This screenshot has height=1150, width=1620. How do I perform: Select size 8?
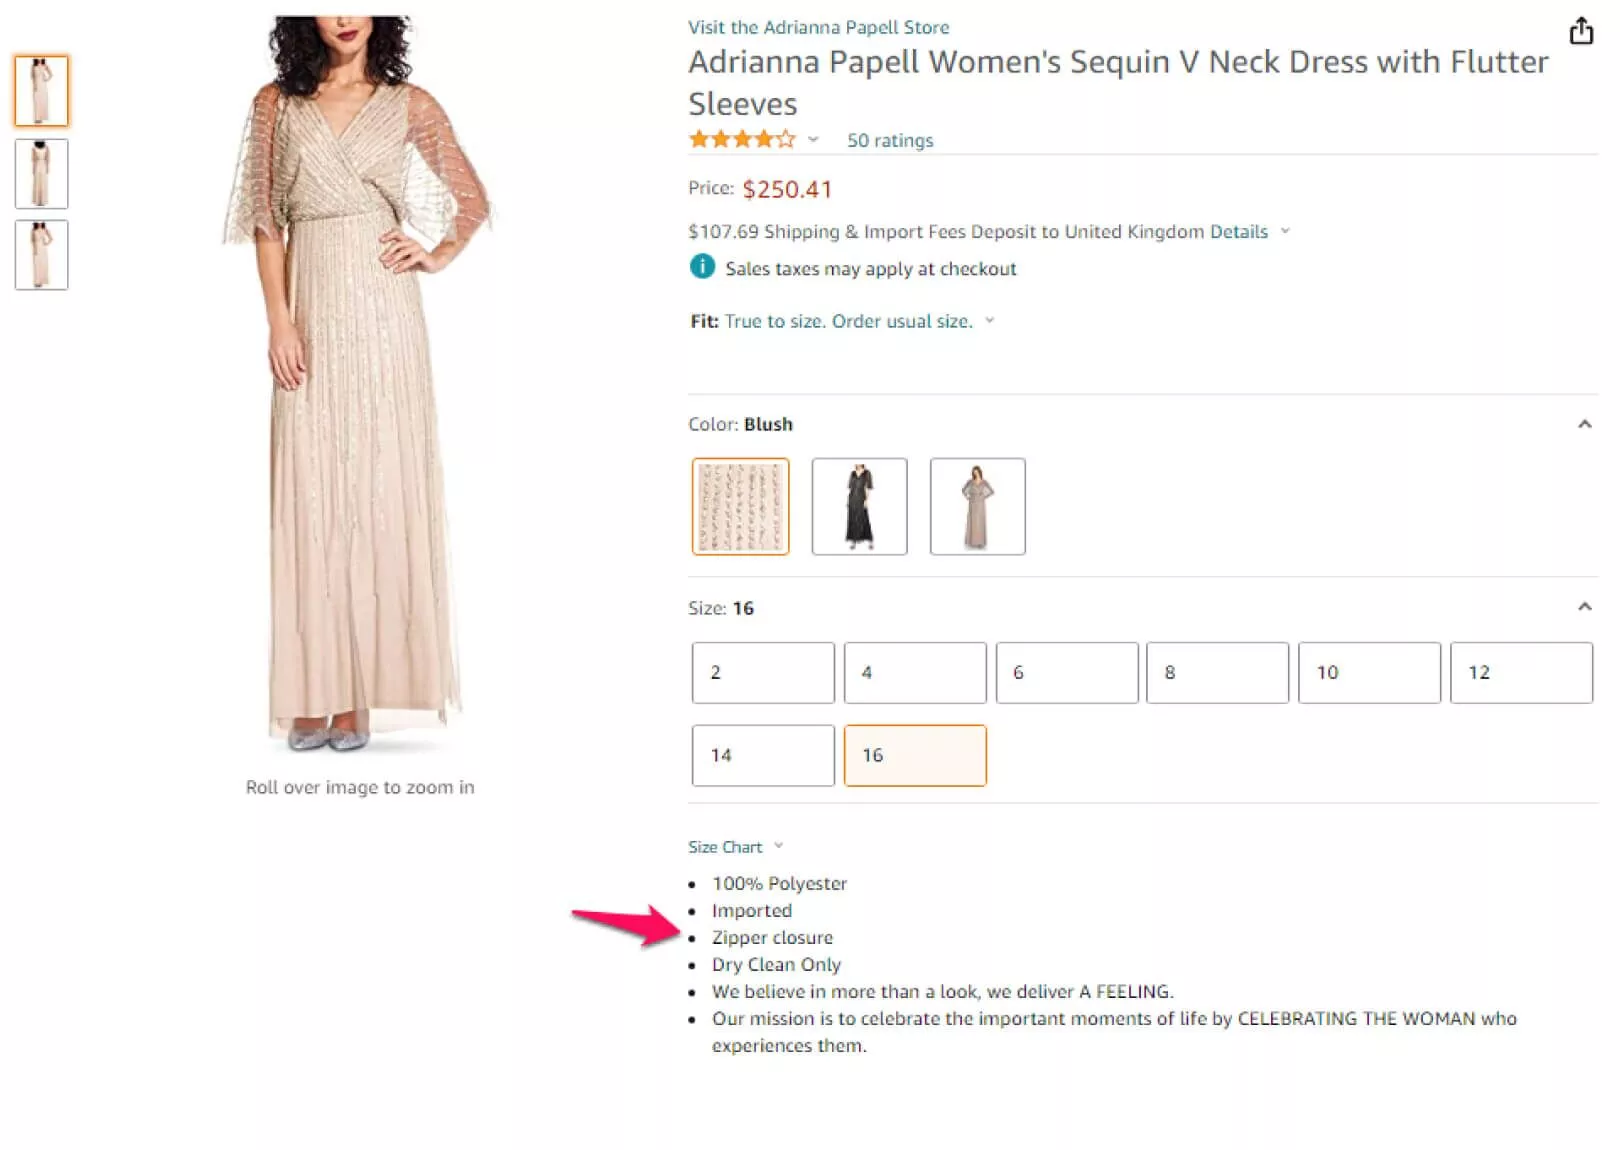1217,672
